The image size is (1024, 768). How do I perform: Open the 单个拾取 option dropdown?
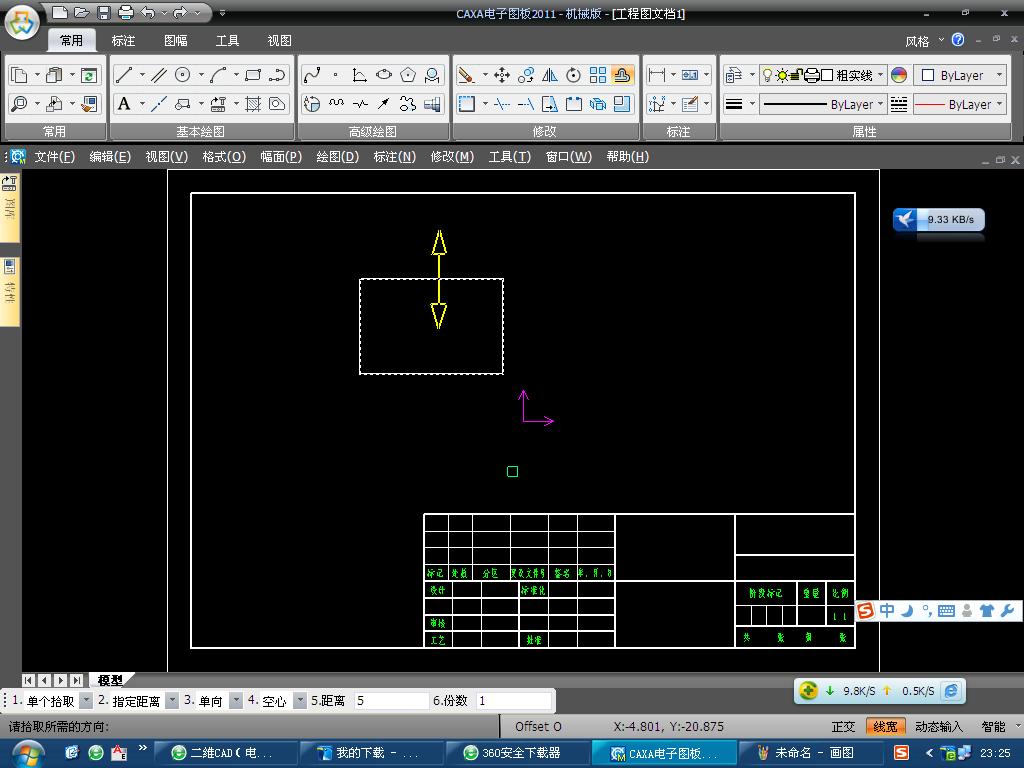coord(86,701)
